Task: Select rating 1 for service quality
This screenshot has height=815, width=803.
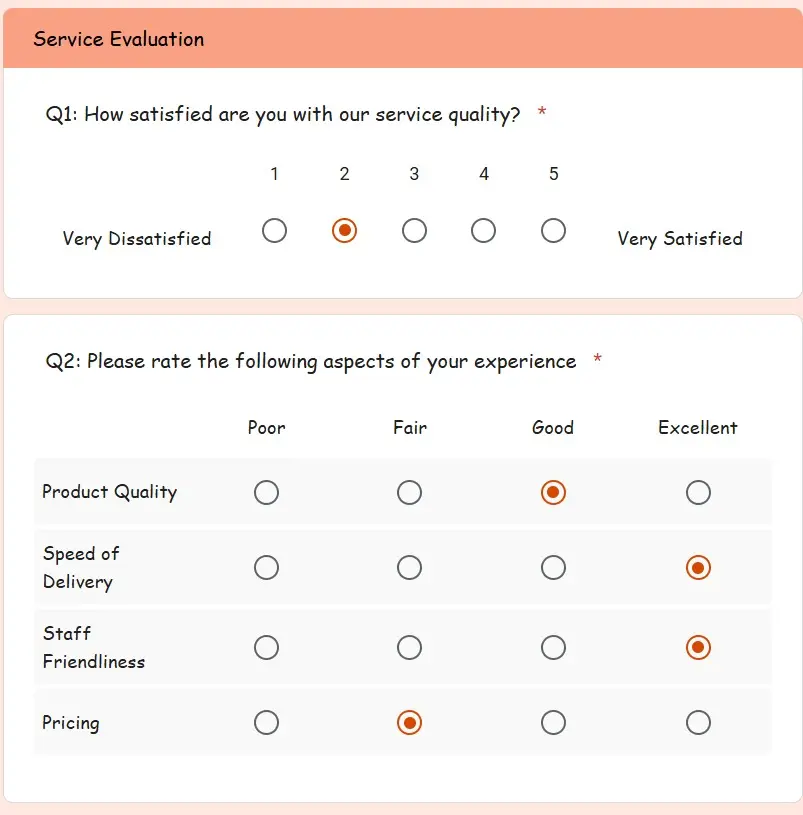Action: pyautogui.click(x=274, y=230)
